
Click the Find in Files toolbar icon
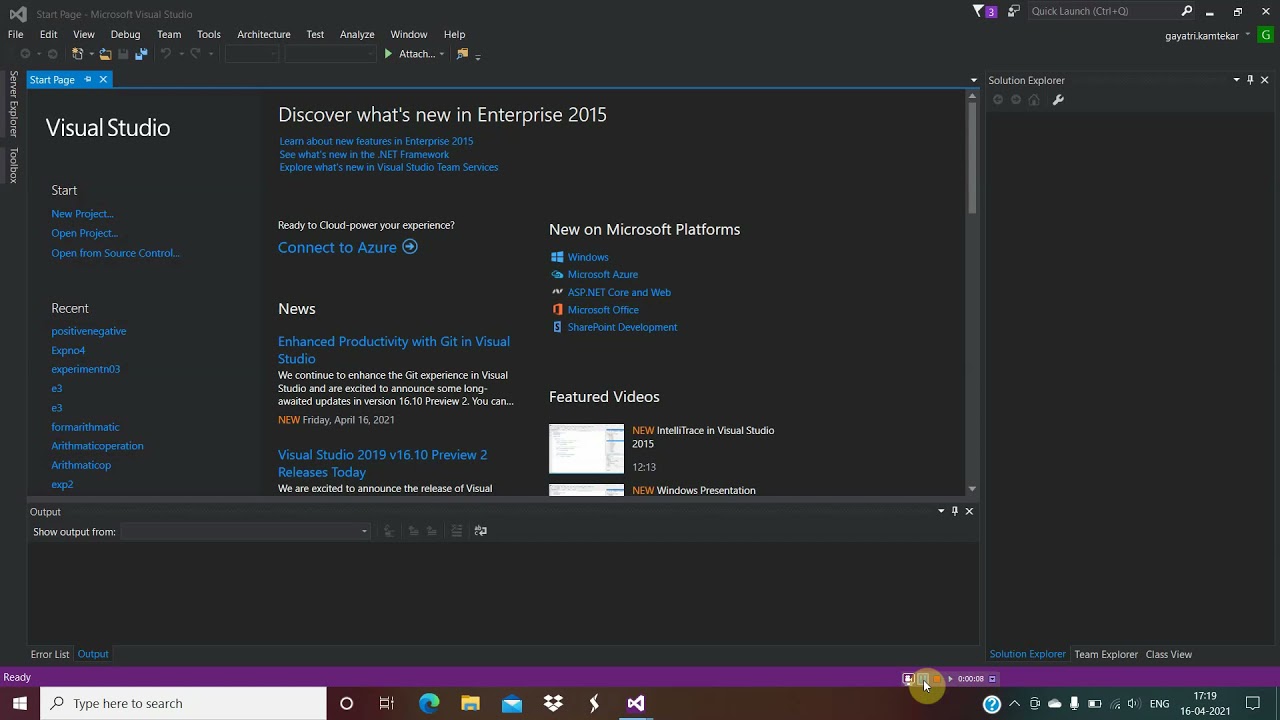[x=462, y=54]
